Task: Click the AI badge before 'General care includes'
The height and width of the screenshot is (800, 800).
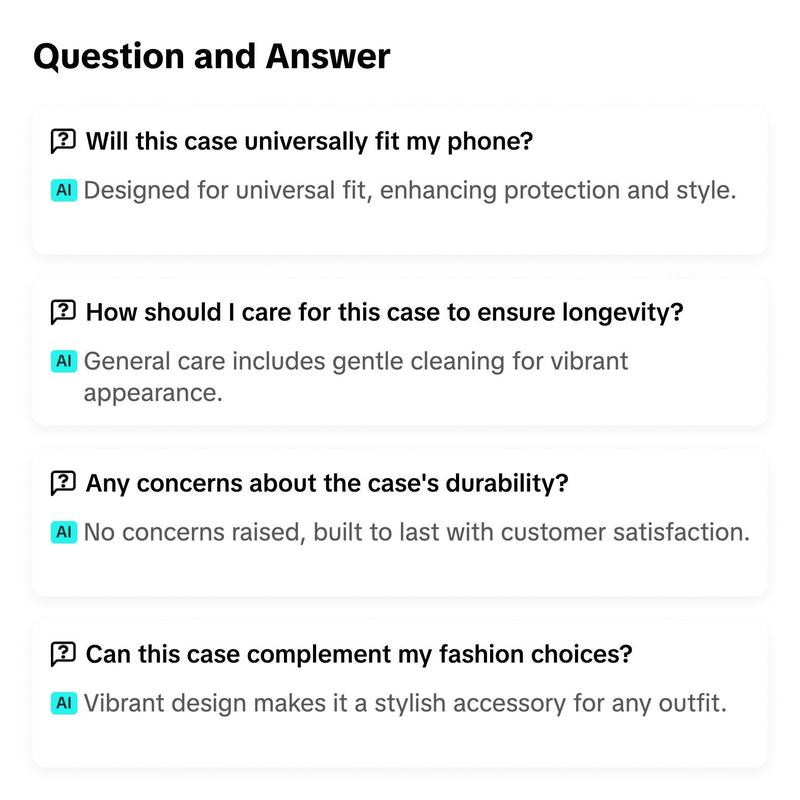Action: [x=64, y=361]
